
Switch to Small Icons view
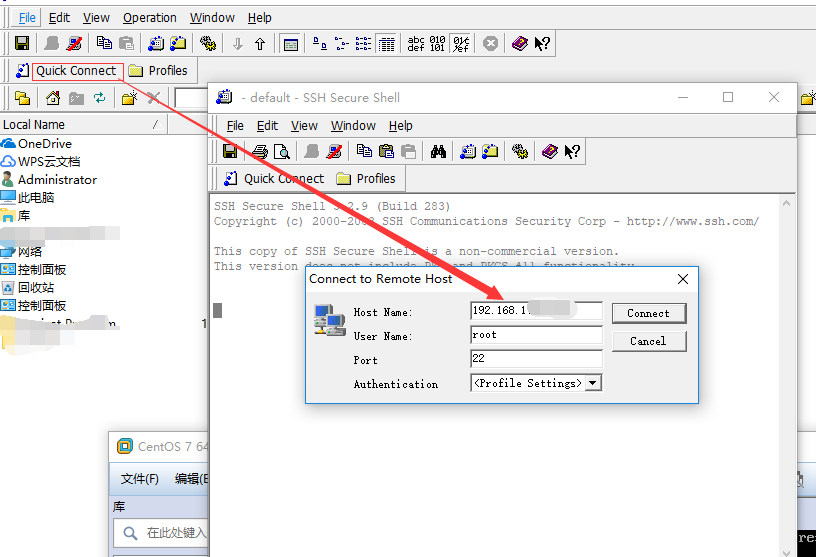(x=341, y=43)
